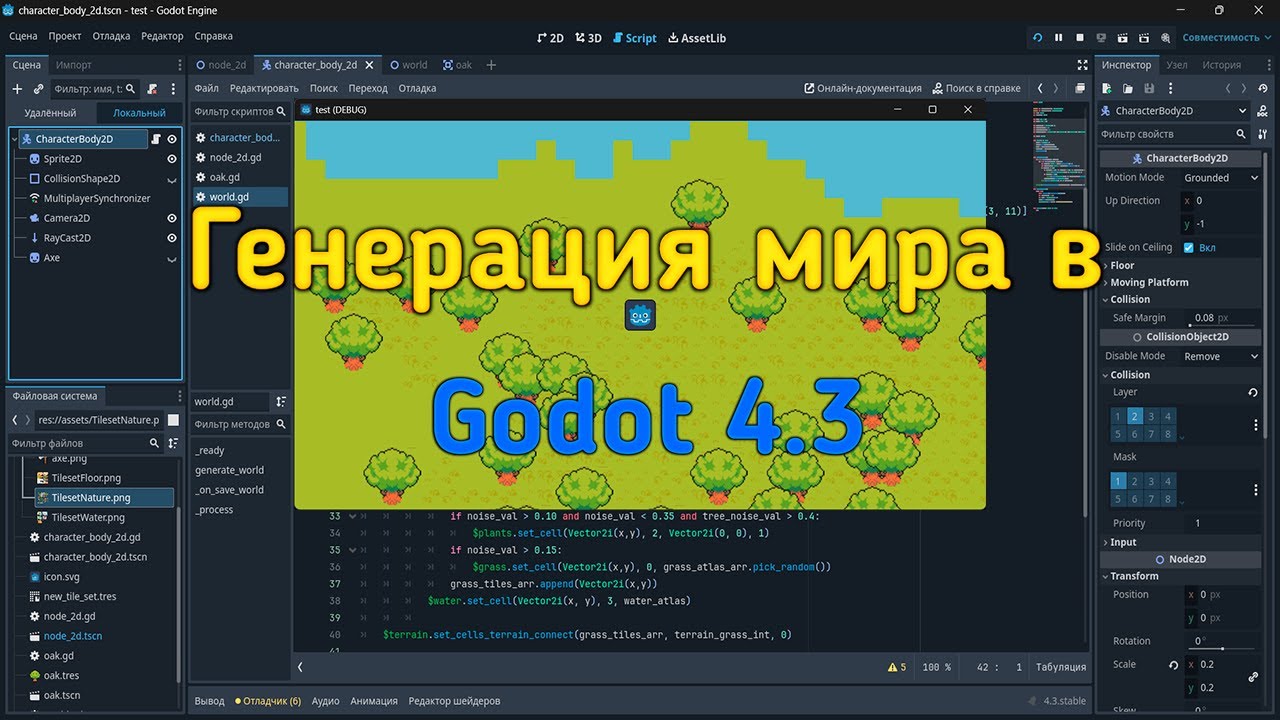Screen dimensions: 1280x720
Task: Click the remote debug run icon
Action: [x=1102, y=37]
